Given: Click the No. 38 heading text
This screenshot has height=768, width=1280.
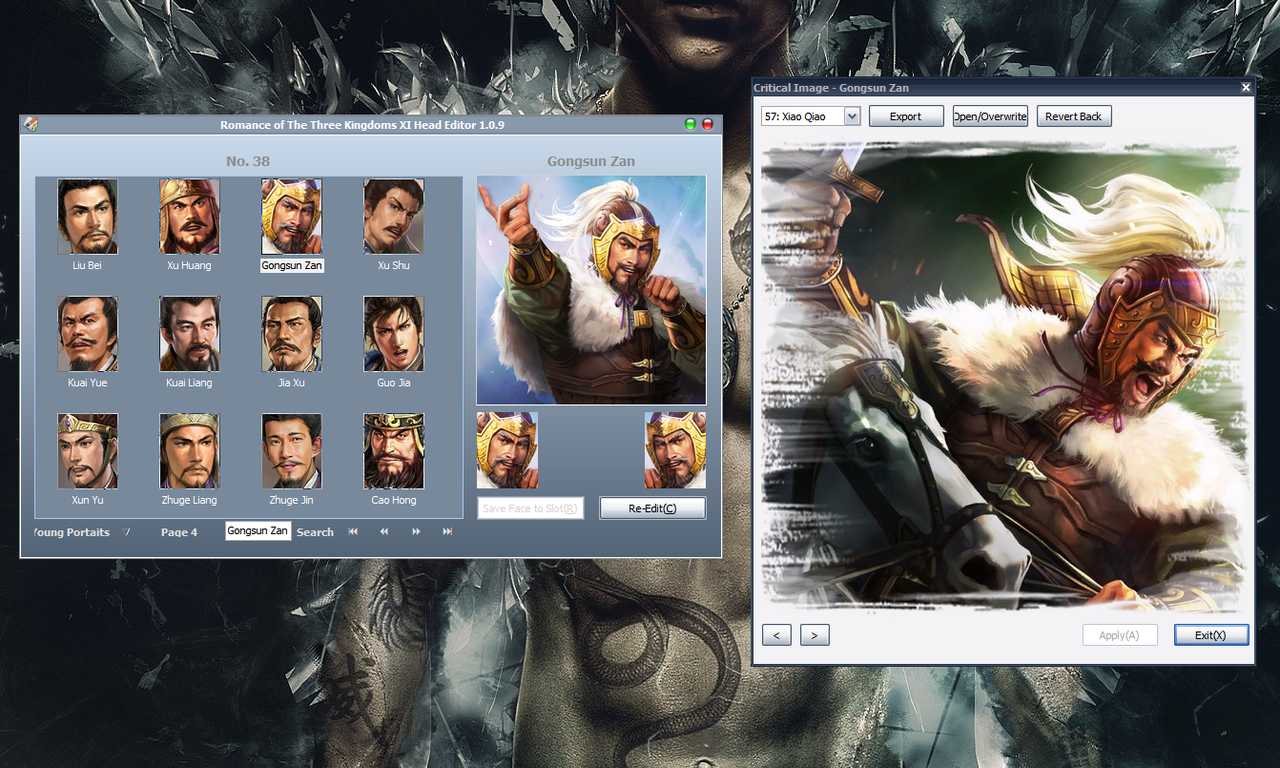Looking at the screenshot, I should [x=248, y=161].
